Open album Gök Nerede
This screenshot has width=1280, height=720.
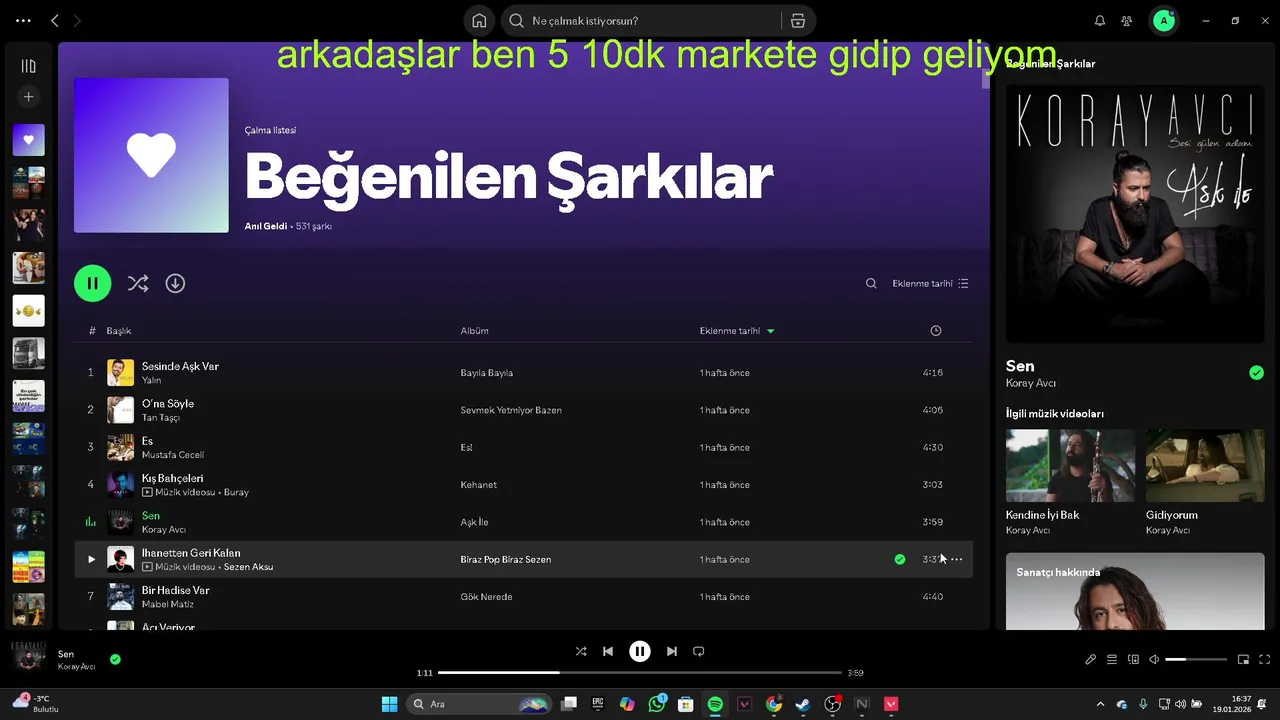coord(486,597)
